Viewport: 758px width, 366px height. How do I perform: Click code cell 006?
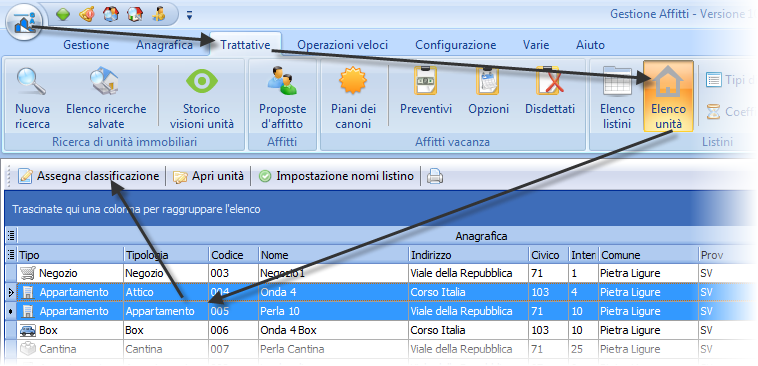[x=233, y=330]
